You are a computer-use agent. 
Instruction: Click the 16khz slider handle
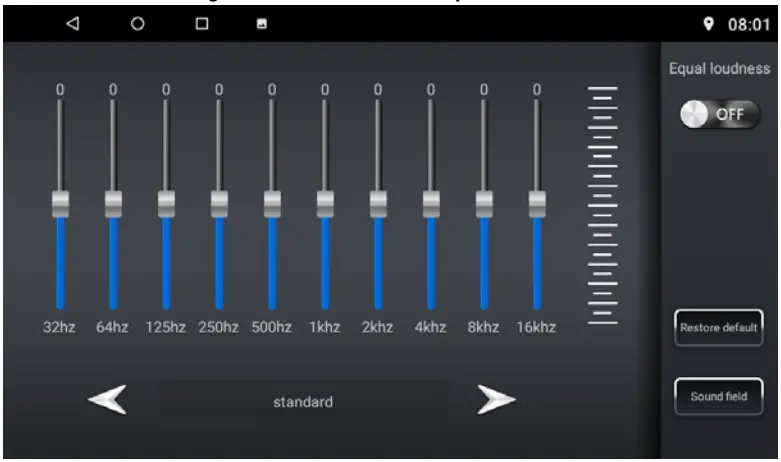[537, 204]
